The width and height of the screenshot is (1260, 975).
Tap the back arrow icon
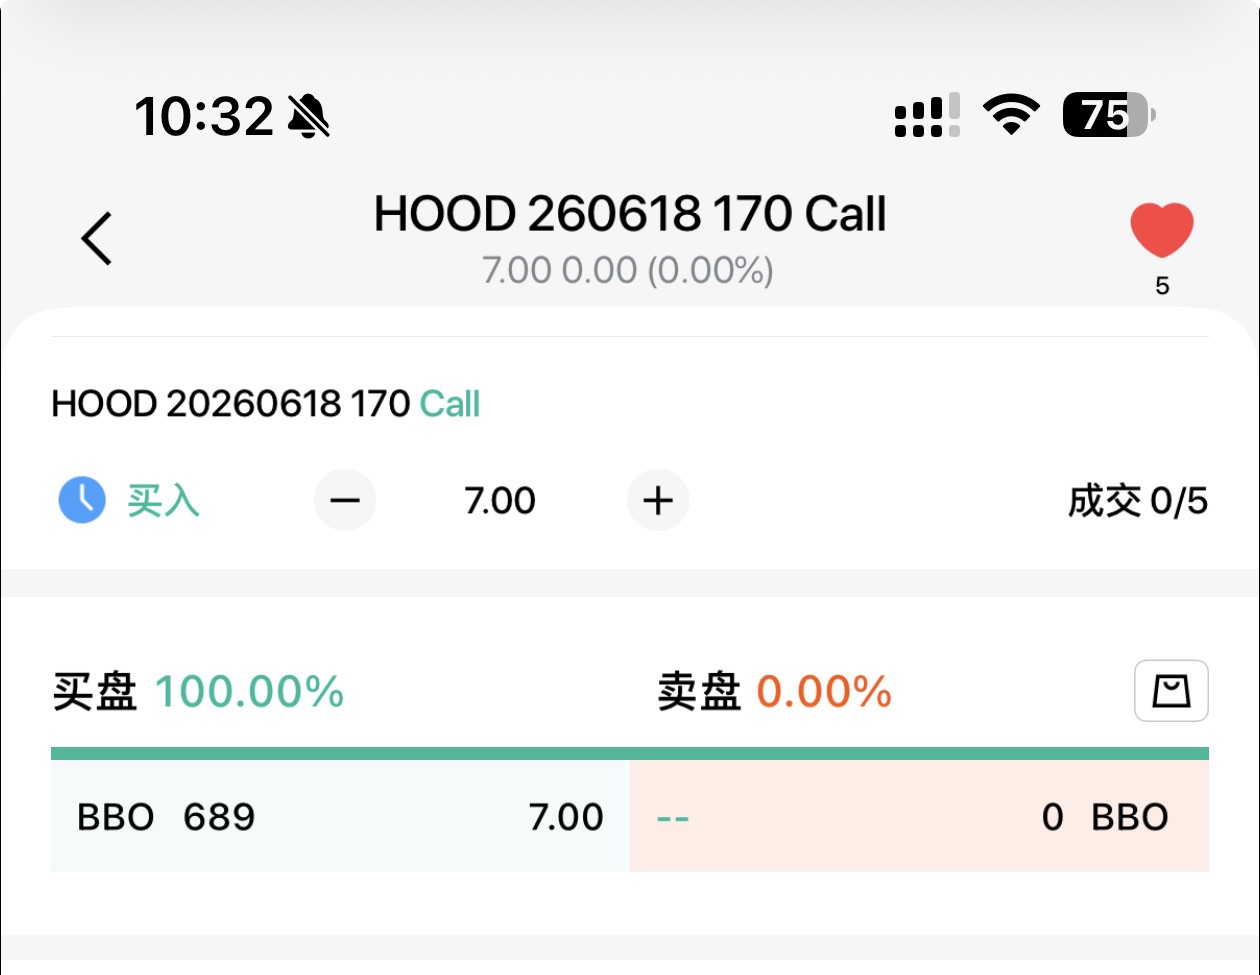click(97, 238)
